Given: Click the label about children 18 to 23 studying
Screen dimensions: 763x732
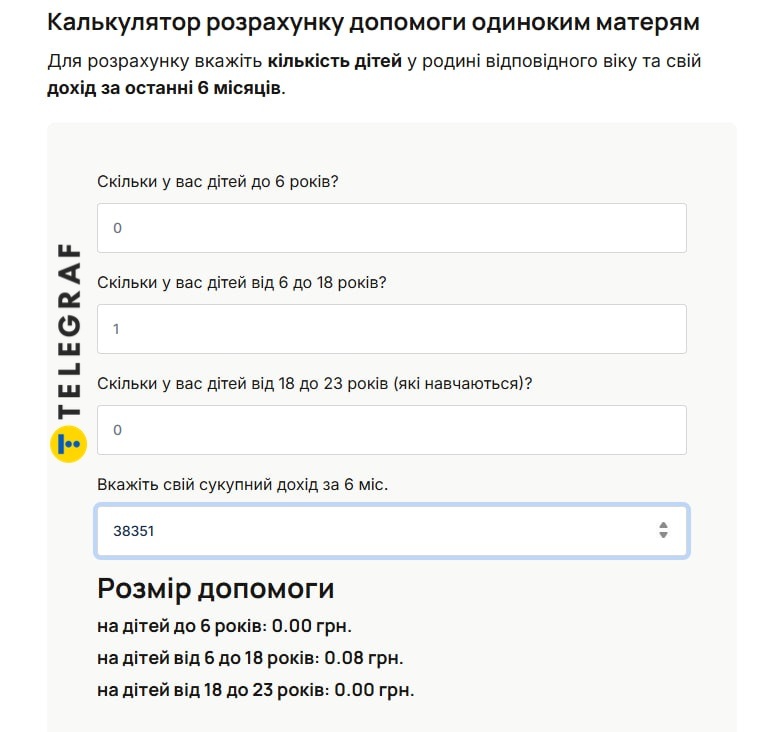Looking at the screenshot, I should [x=314, y=383].
